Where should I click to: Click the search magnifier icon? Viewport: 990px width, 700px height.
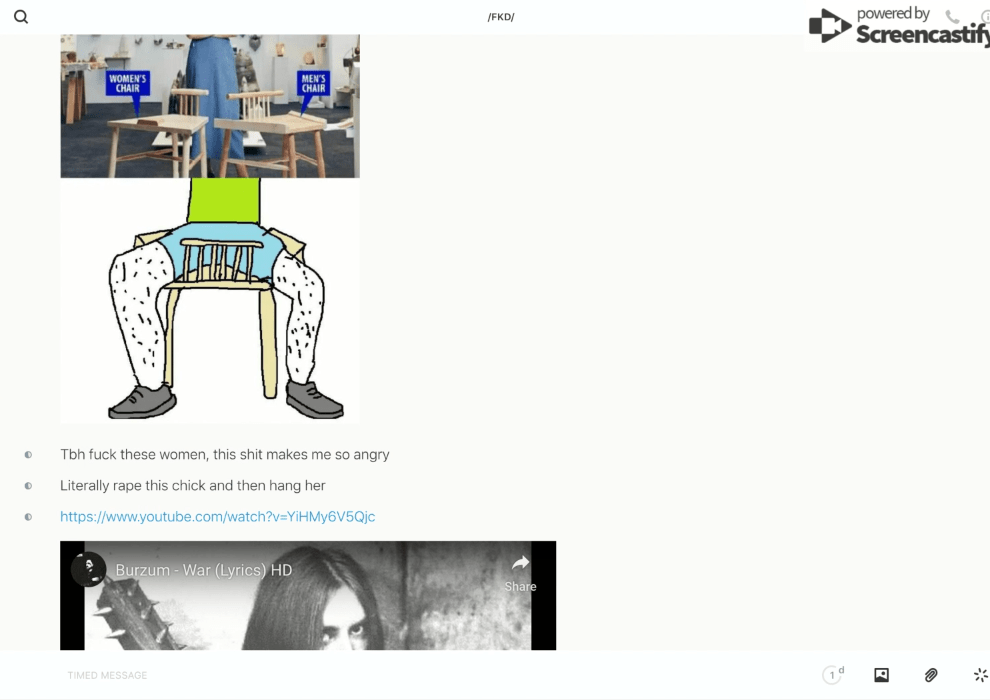[21, 17]
